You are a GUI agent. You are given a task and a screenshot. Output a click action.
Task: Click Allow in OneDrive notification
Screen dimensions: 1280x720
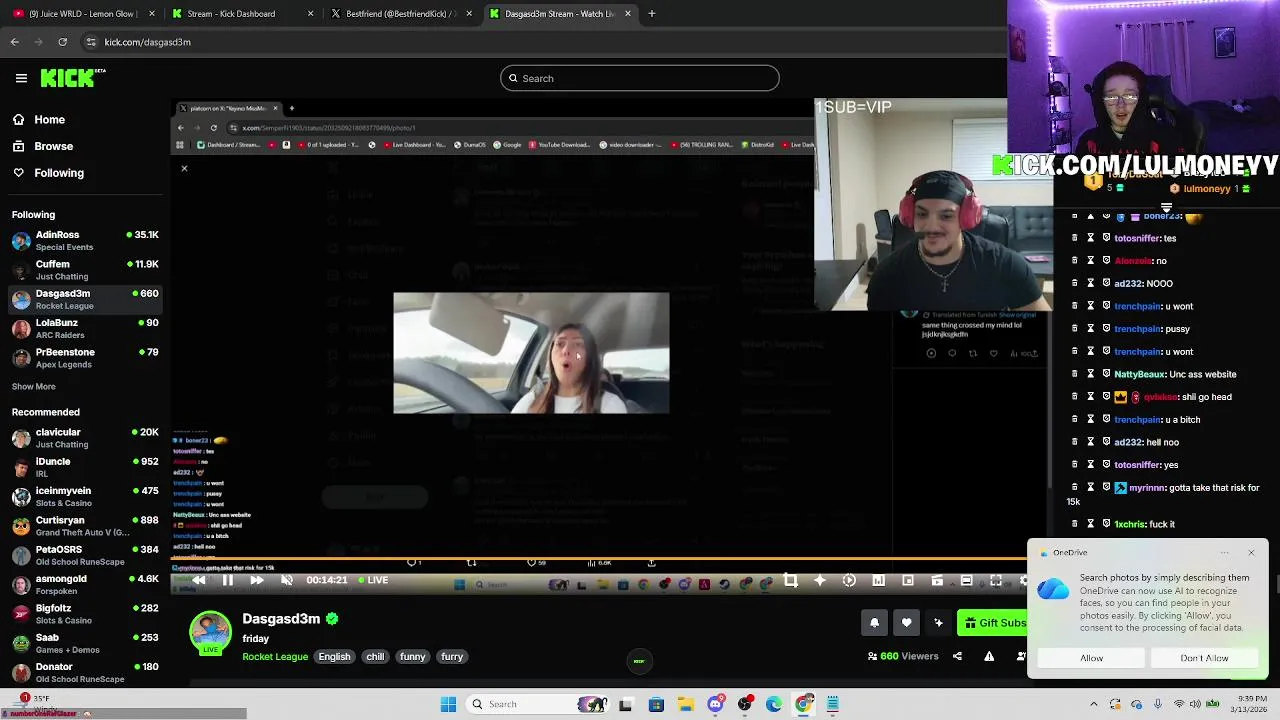pyautogui.click(x=1091, y=658)
